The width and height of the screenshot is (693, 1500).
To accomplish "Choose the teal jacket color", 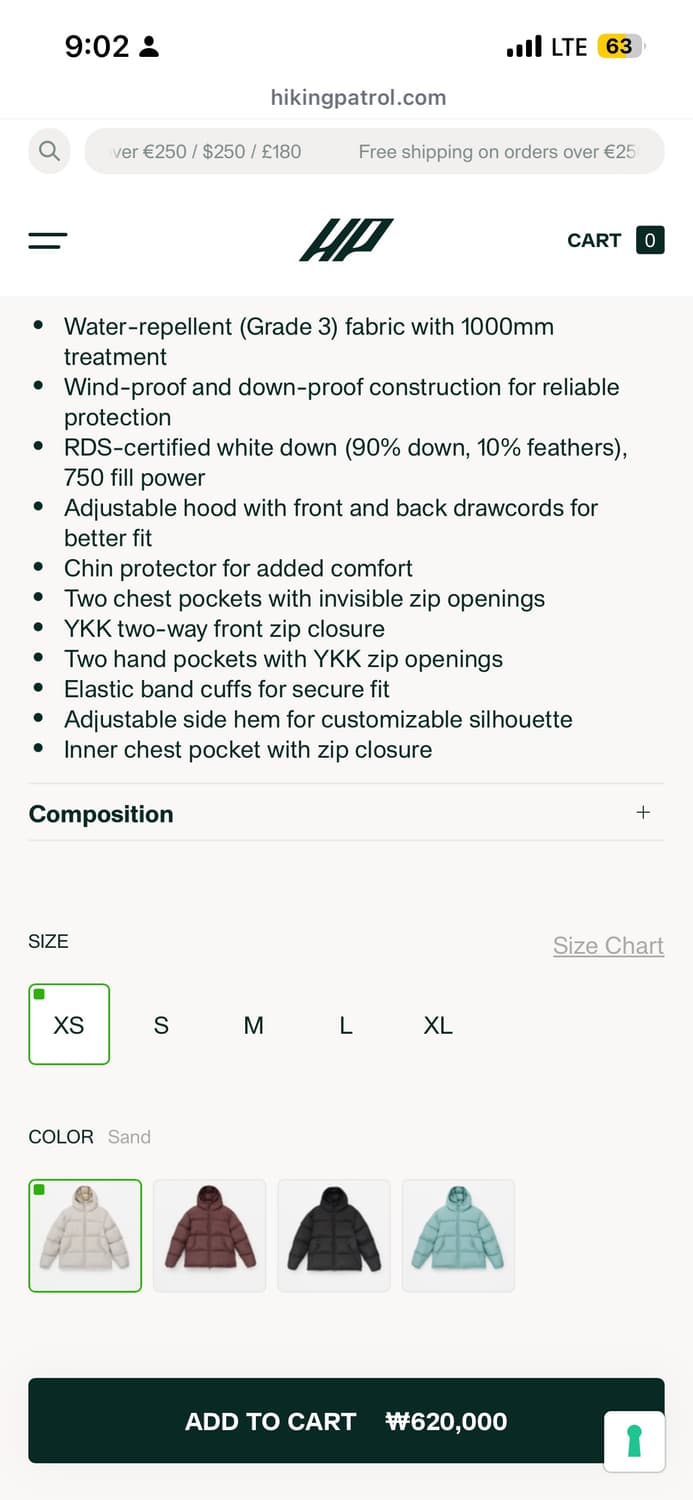I will click(458, 1236).
